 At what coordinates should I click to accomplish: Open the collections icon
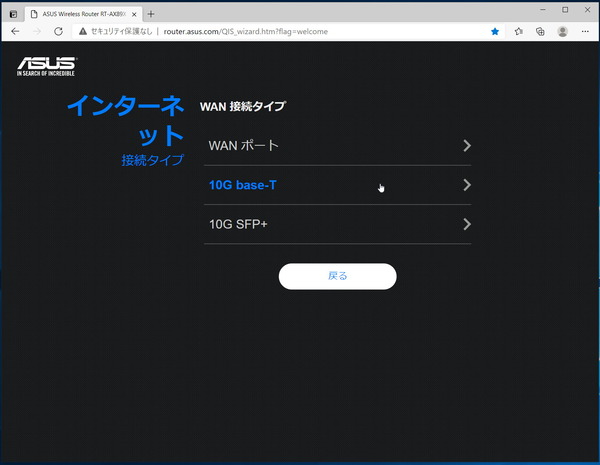540,32
